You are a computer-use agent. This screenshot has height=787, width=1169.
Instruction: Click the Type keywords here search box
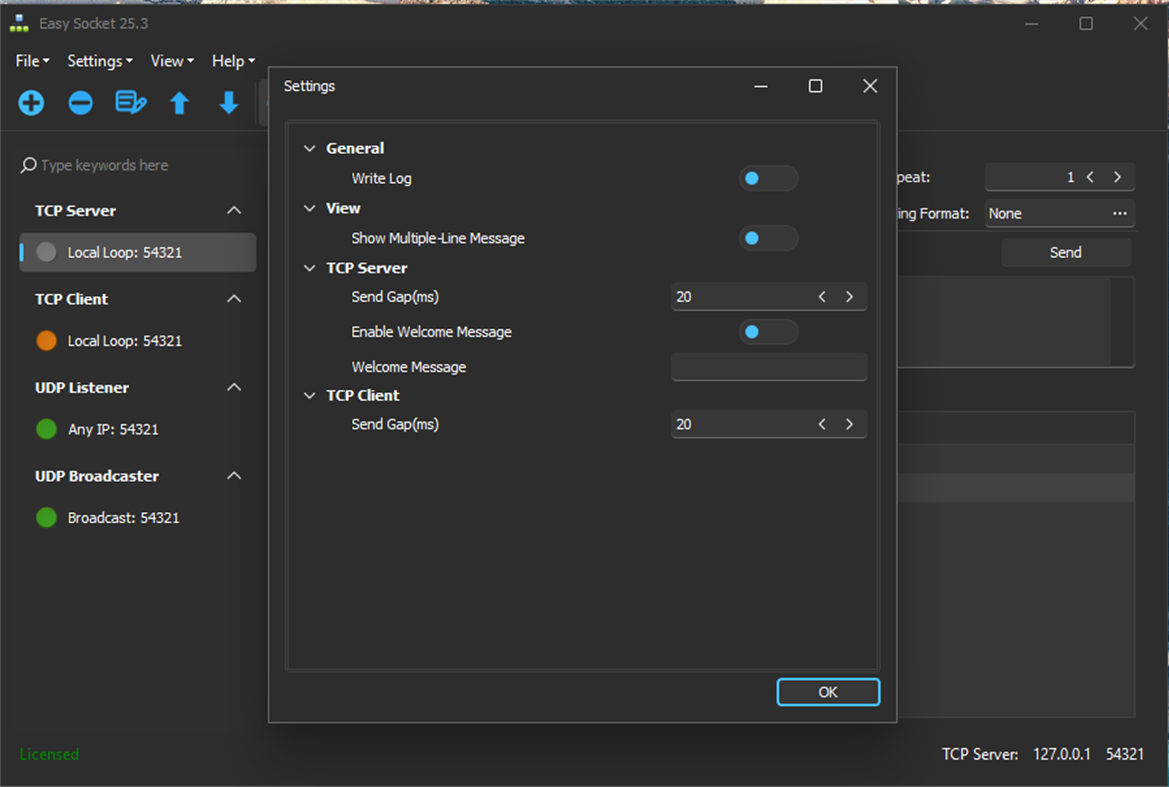138,165
